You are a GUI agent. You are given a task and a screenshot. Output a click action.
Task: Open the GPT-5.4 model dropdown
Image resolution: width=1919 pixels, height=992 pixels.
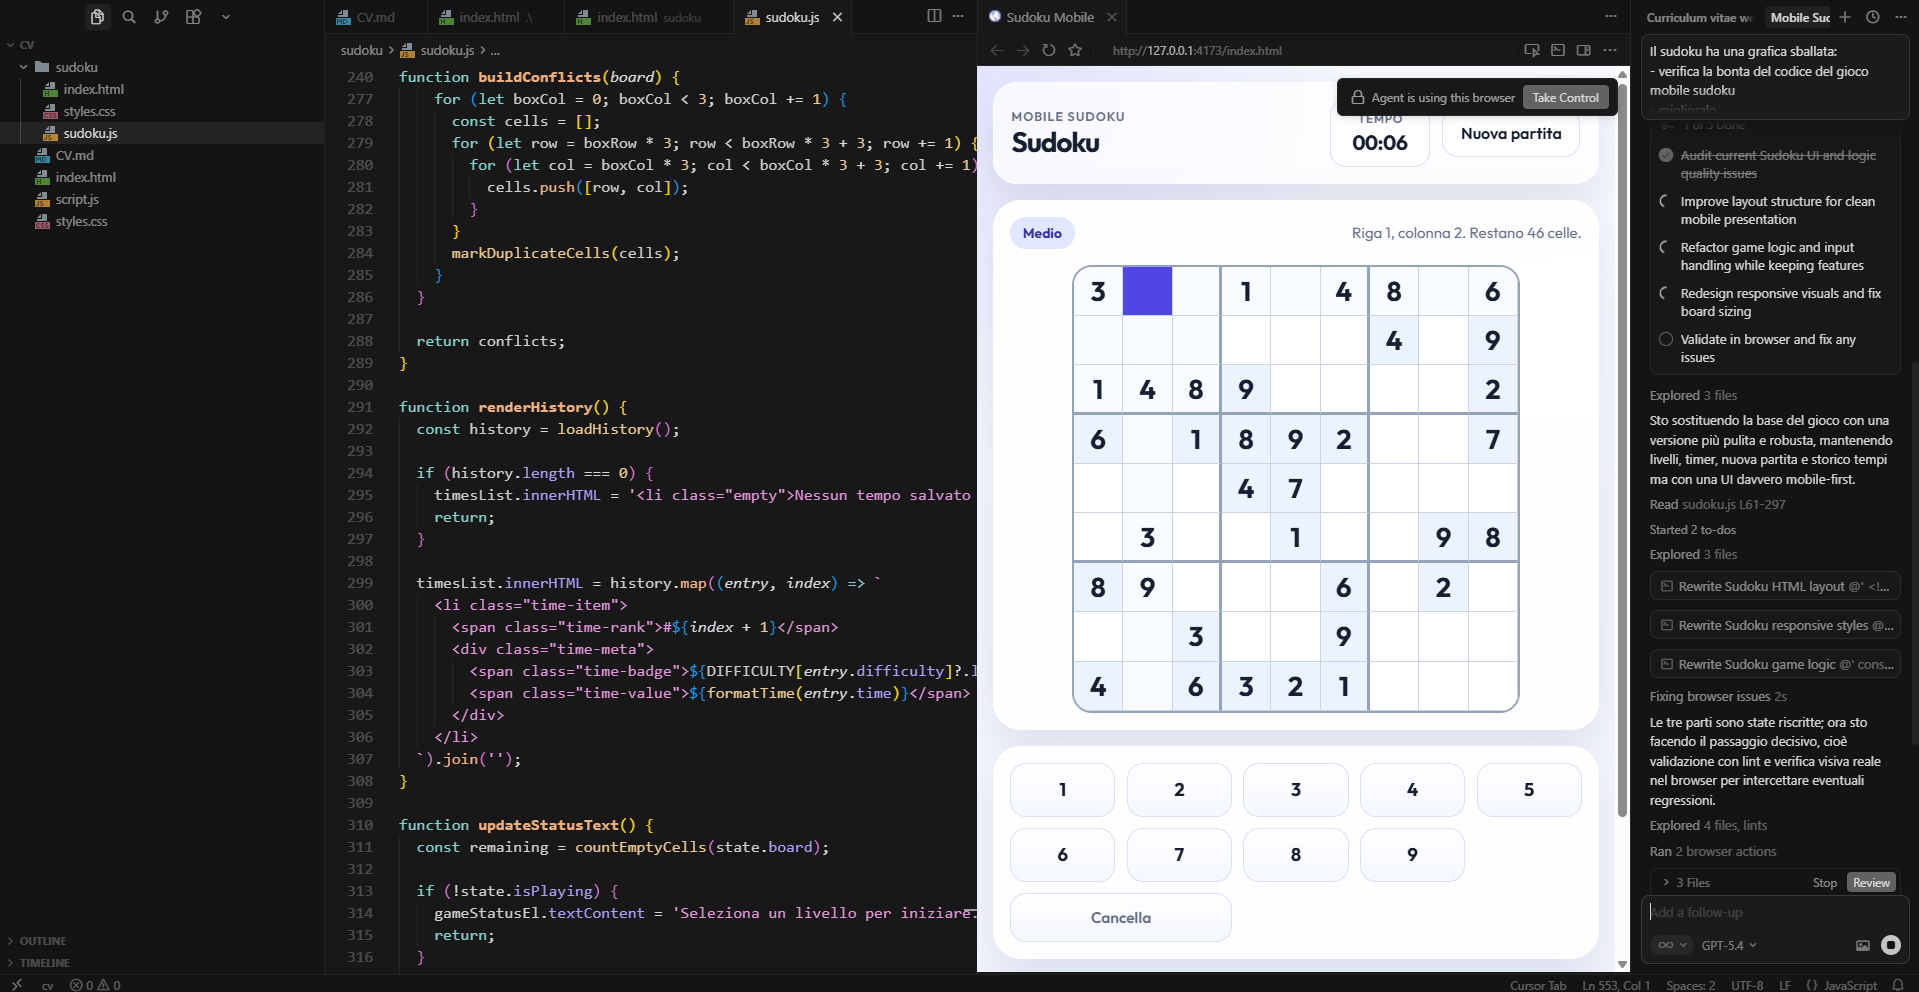[x=1729, y=945]
